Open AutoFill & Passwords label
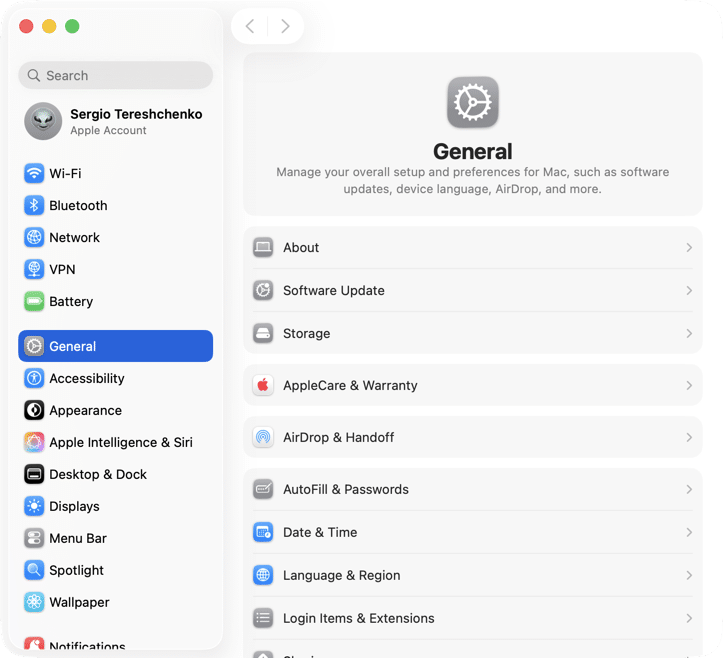723x658 pixels. 346,489
